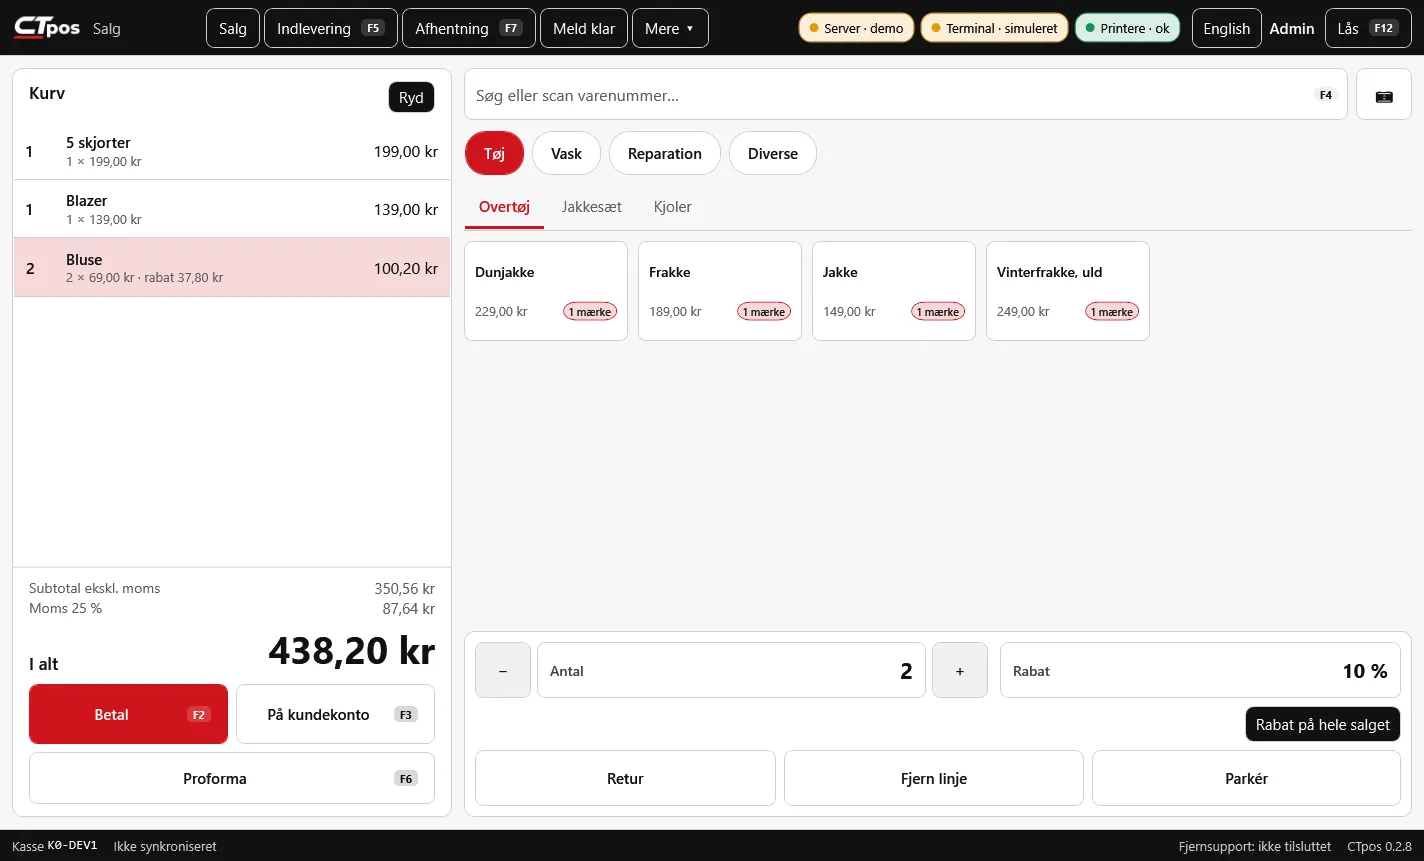Open the Salg view from top navigation
The width and height of the screenshot is (1424, 861).
[x=233, y=28]
